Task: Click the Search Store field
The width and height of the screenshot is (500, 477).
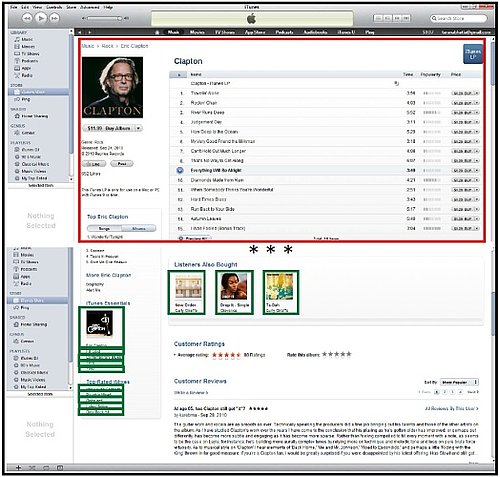Action: tap(458, 18)
